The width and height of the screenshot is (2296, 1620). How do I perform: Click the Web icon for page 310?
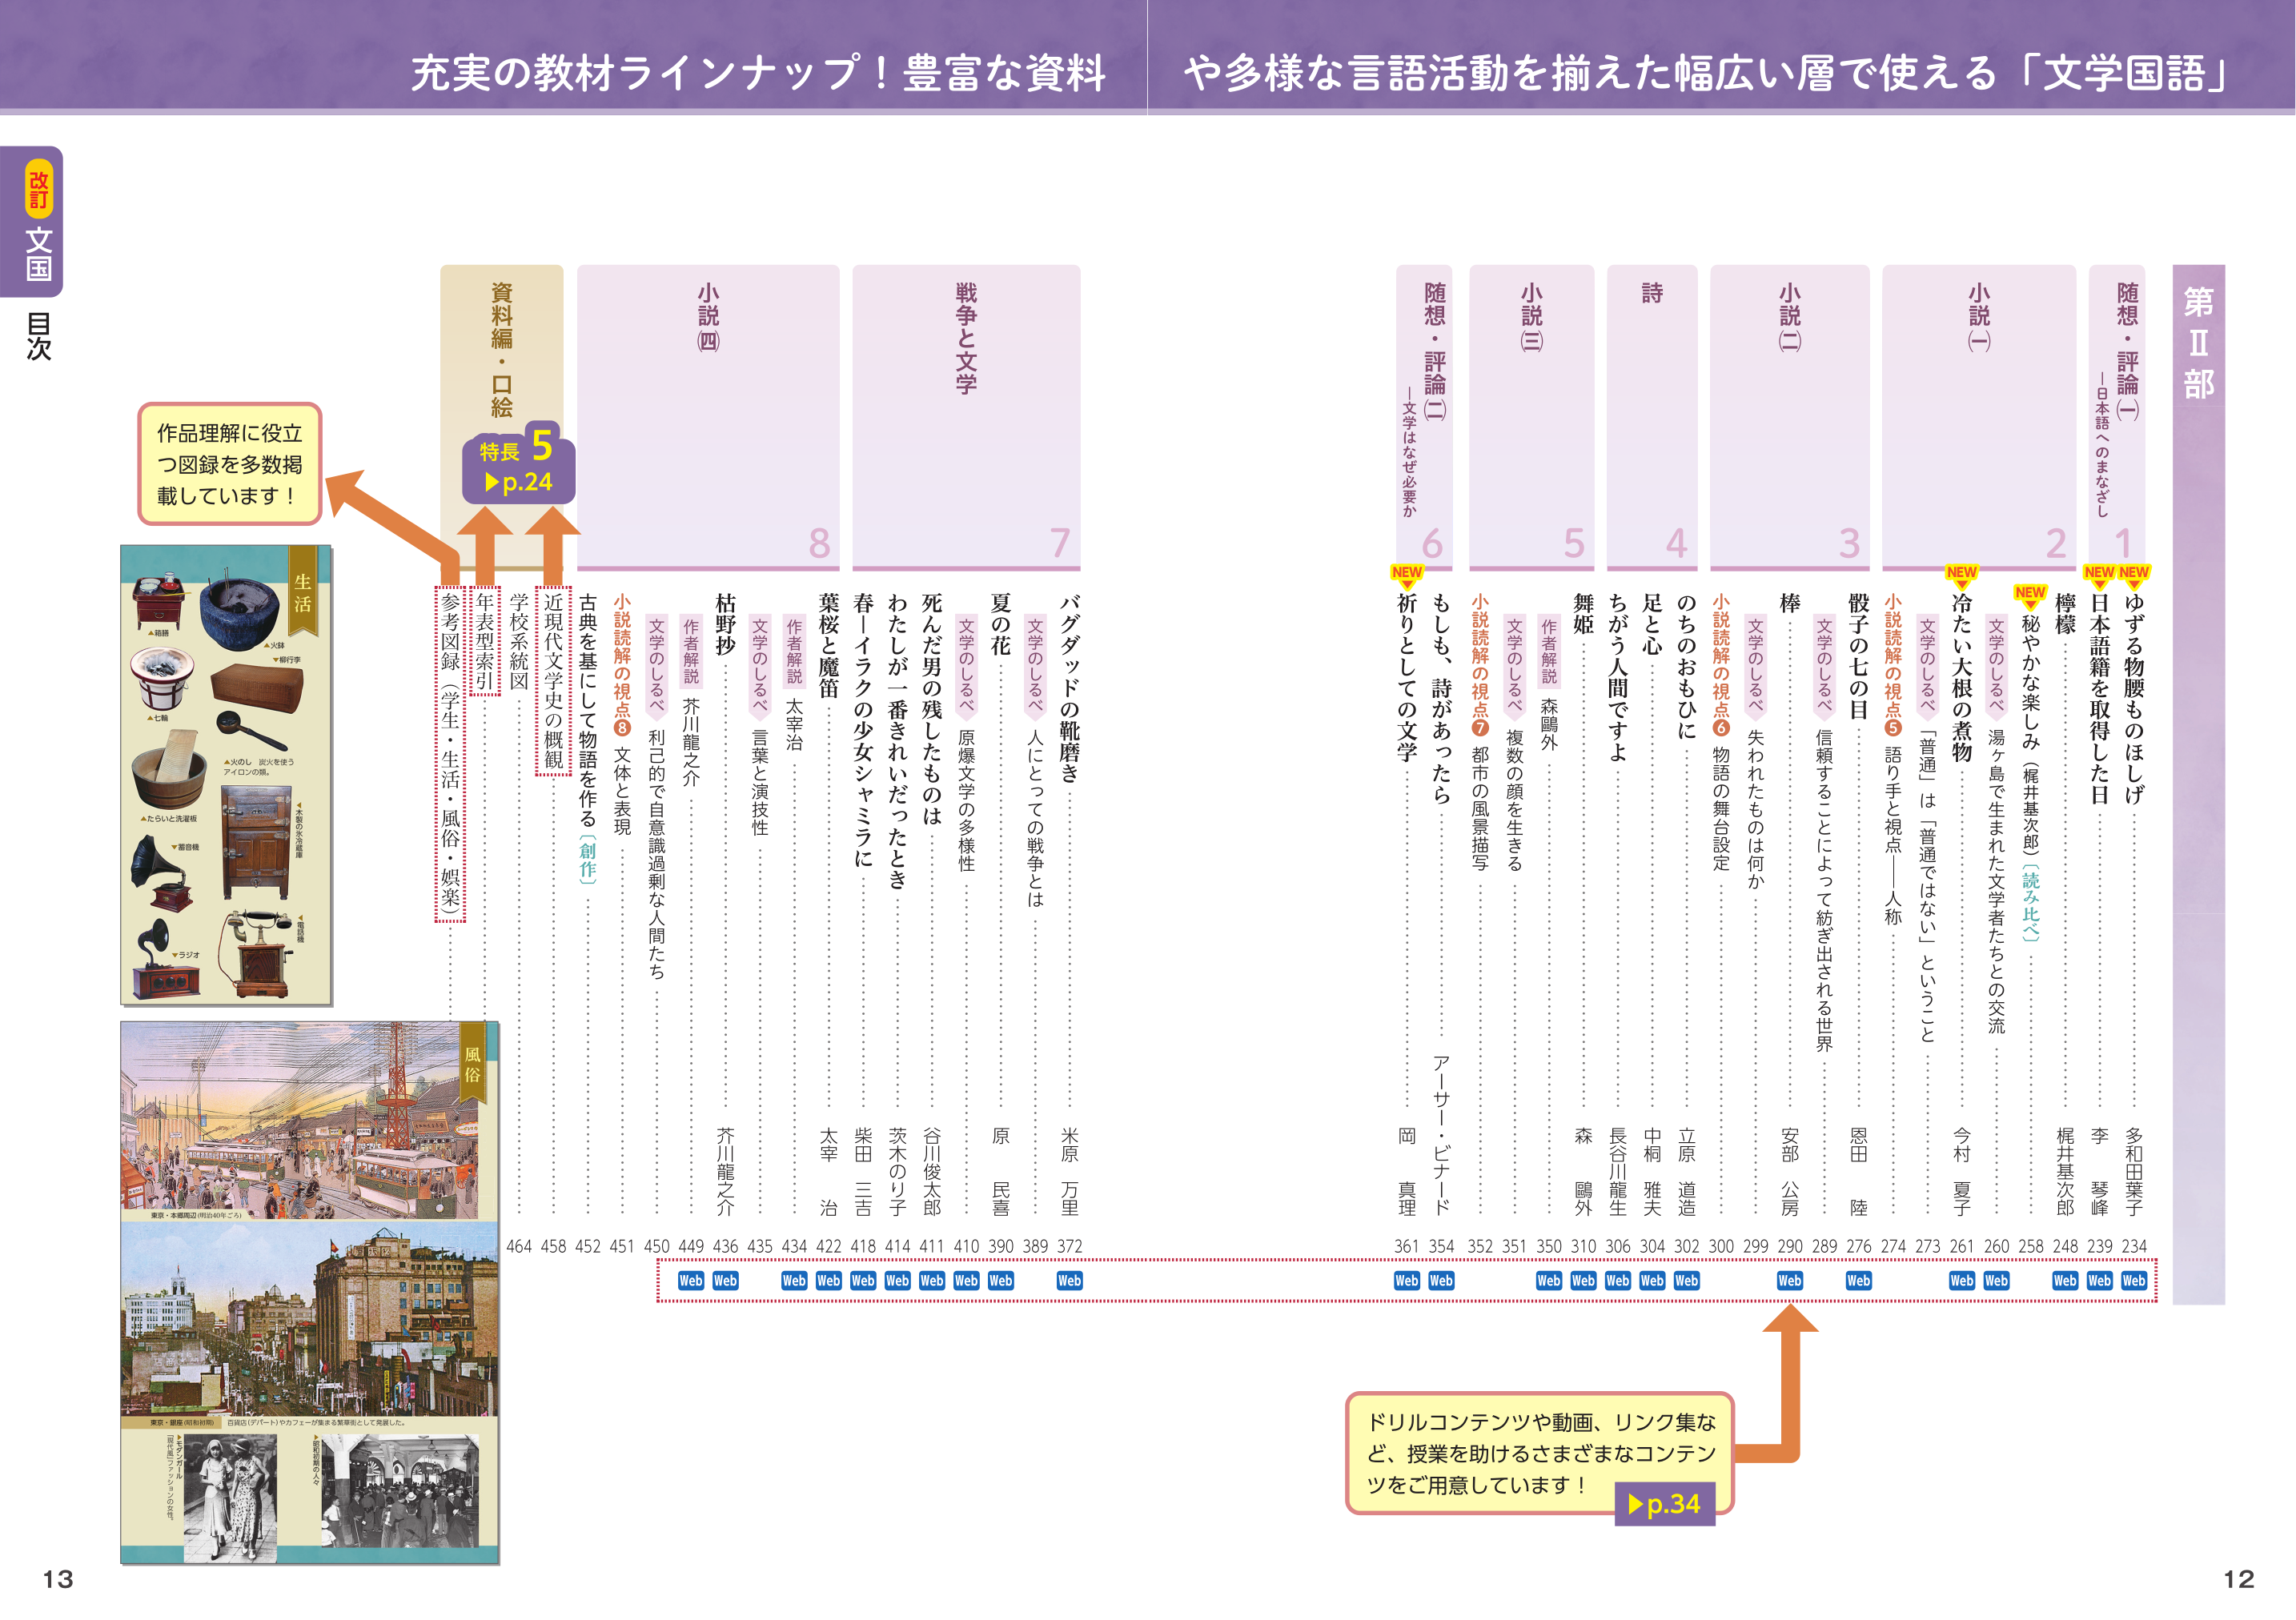pyautogui.click(x=1583, y=1280)
